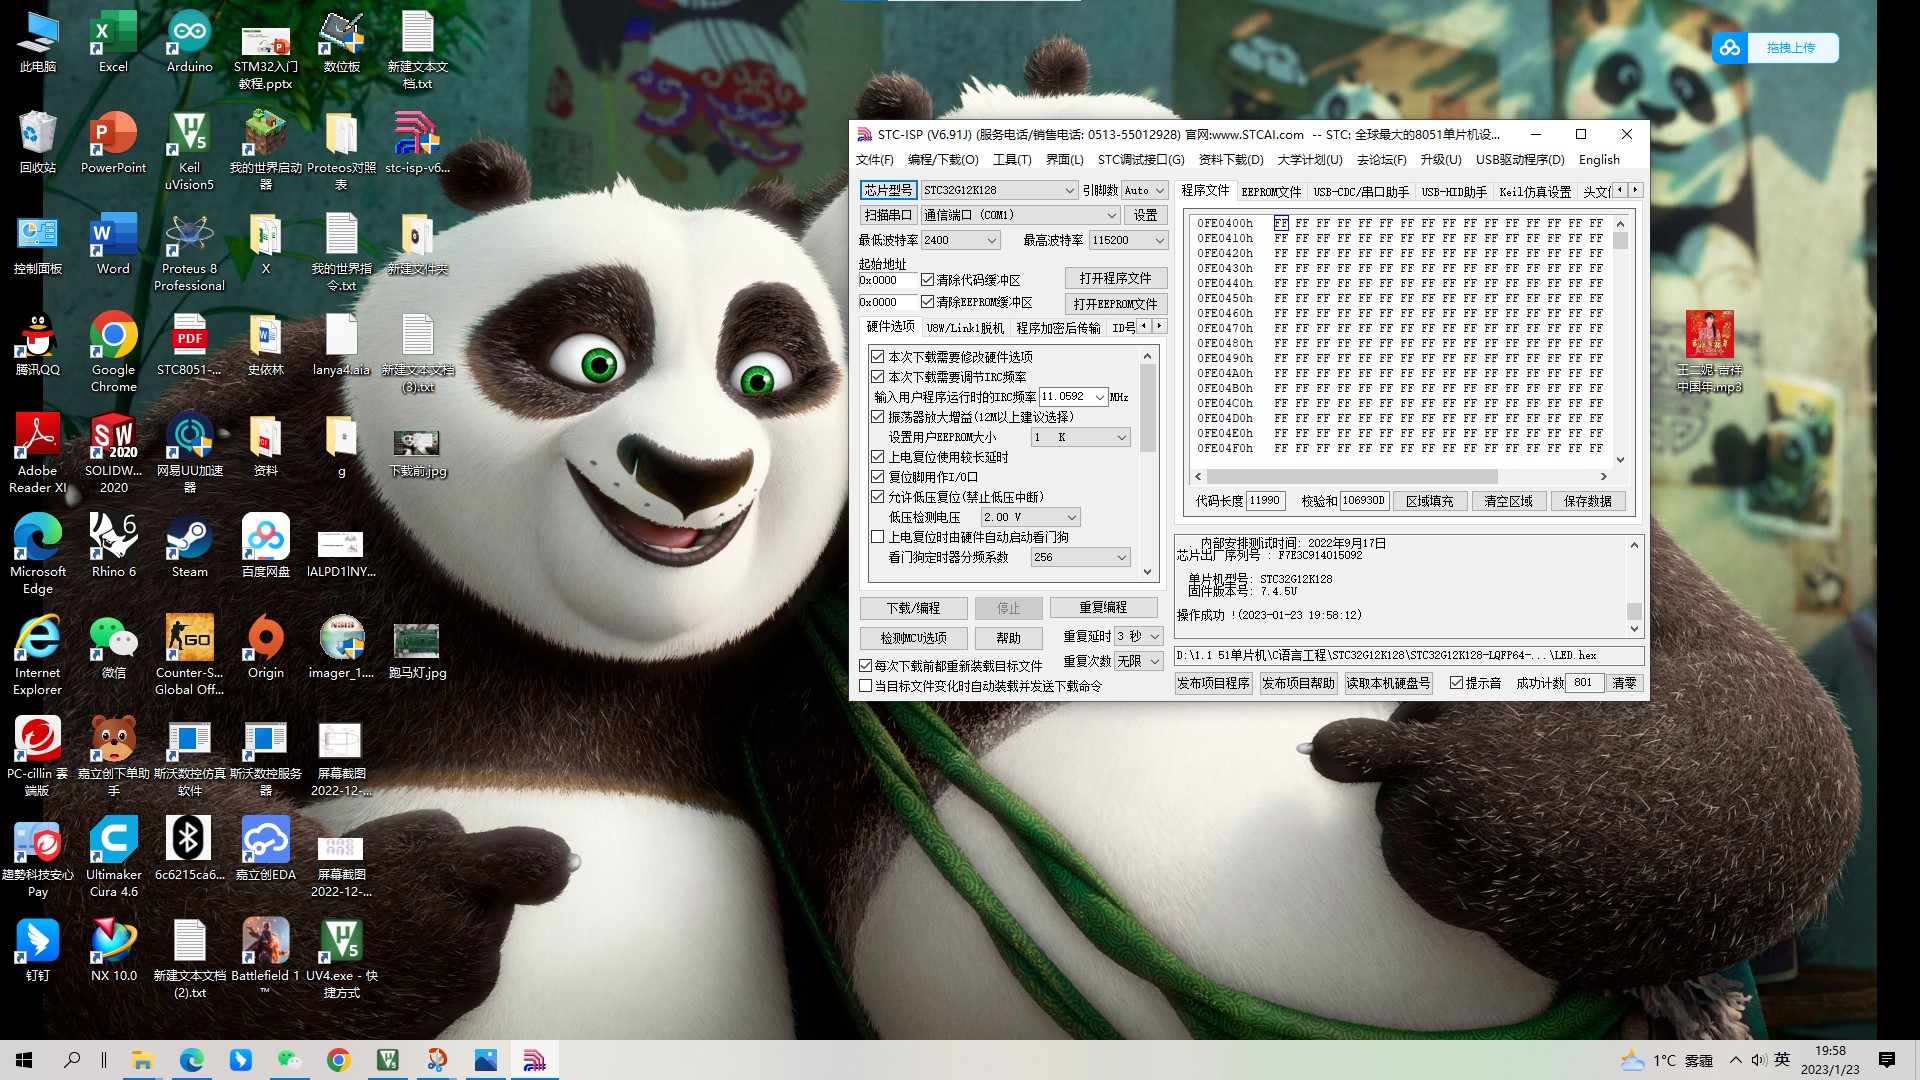Launch Counter-Strike Global Offensive icon
This screenshot has width=1920, height=1080.
tap(189, 655)
